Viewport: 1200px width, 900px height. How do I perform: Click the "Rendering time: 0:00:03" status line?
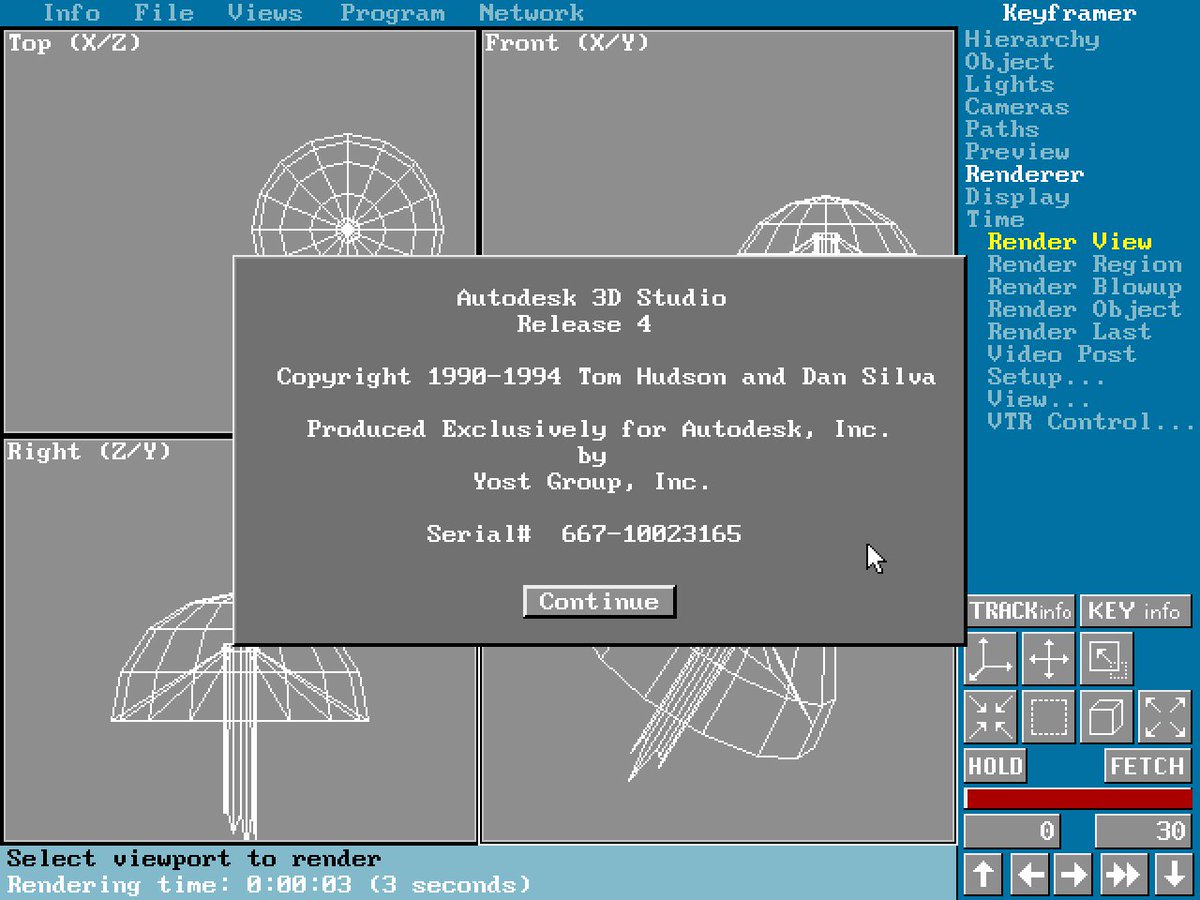coord(269,885)
